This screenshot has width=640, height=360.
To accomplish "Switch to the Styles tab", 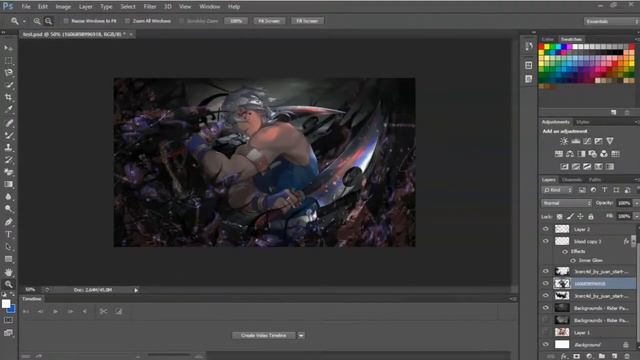I will click(582, 122).
